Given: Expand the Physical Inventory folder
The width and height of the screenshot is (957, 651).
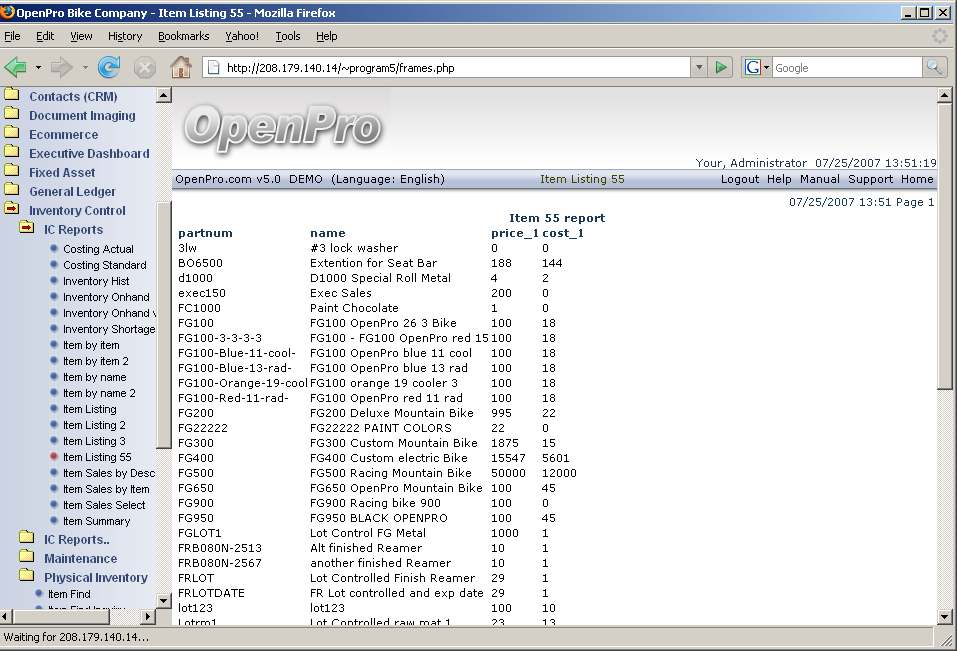Looking at the screenshot, I should [27, 577].
